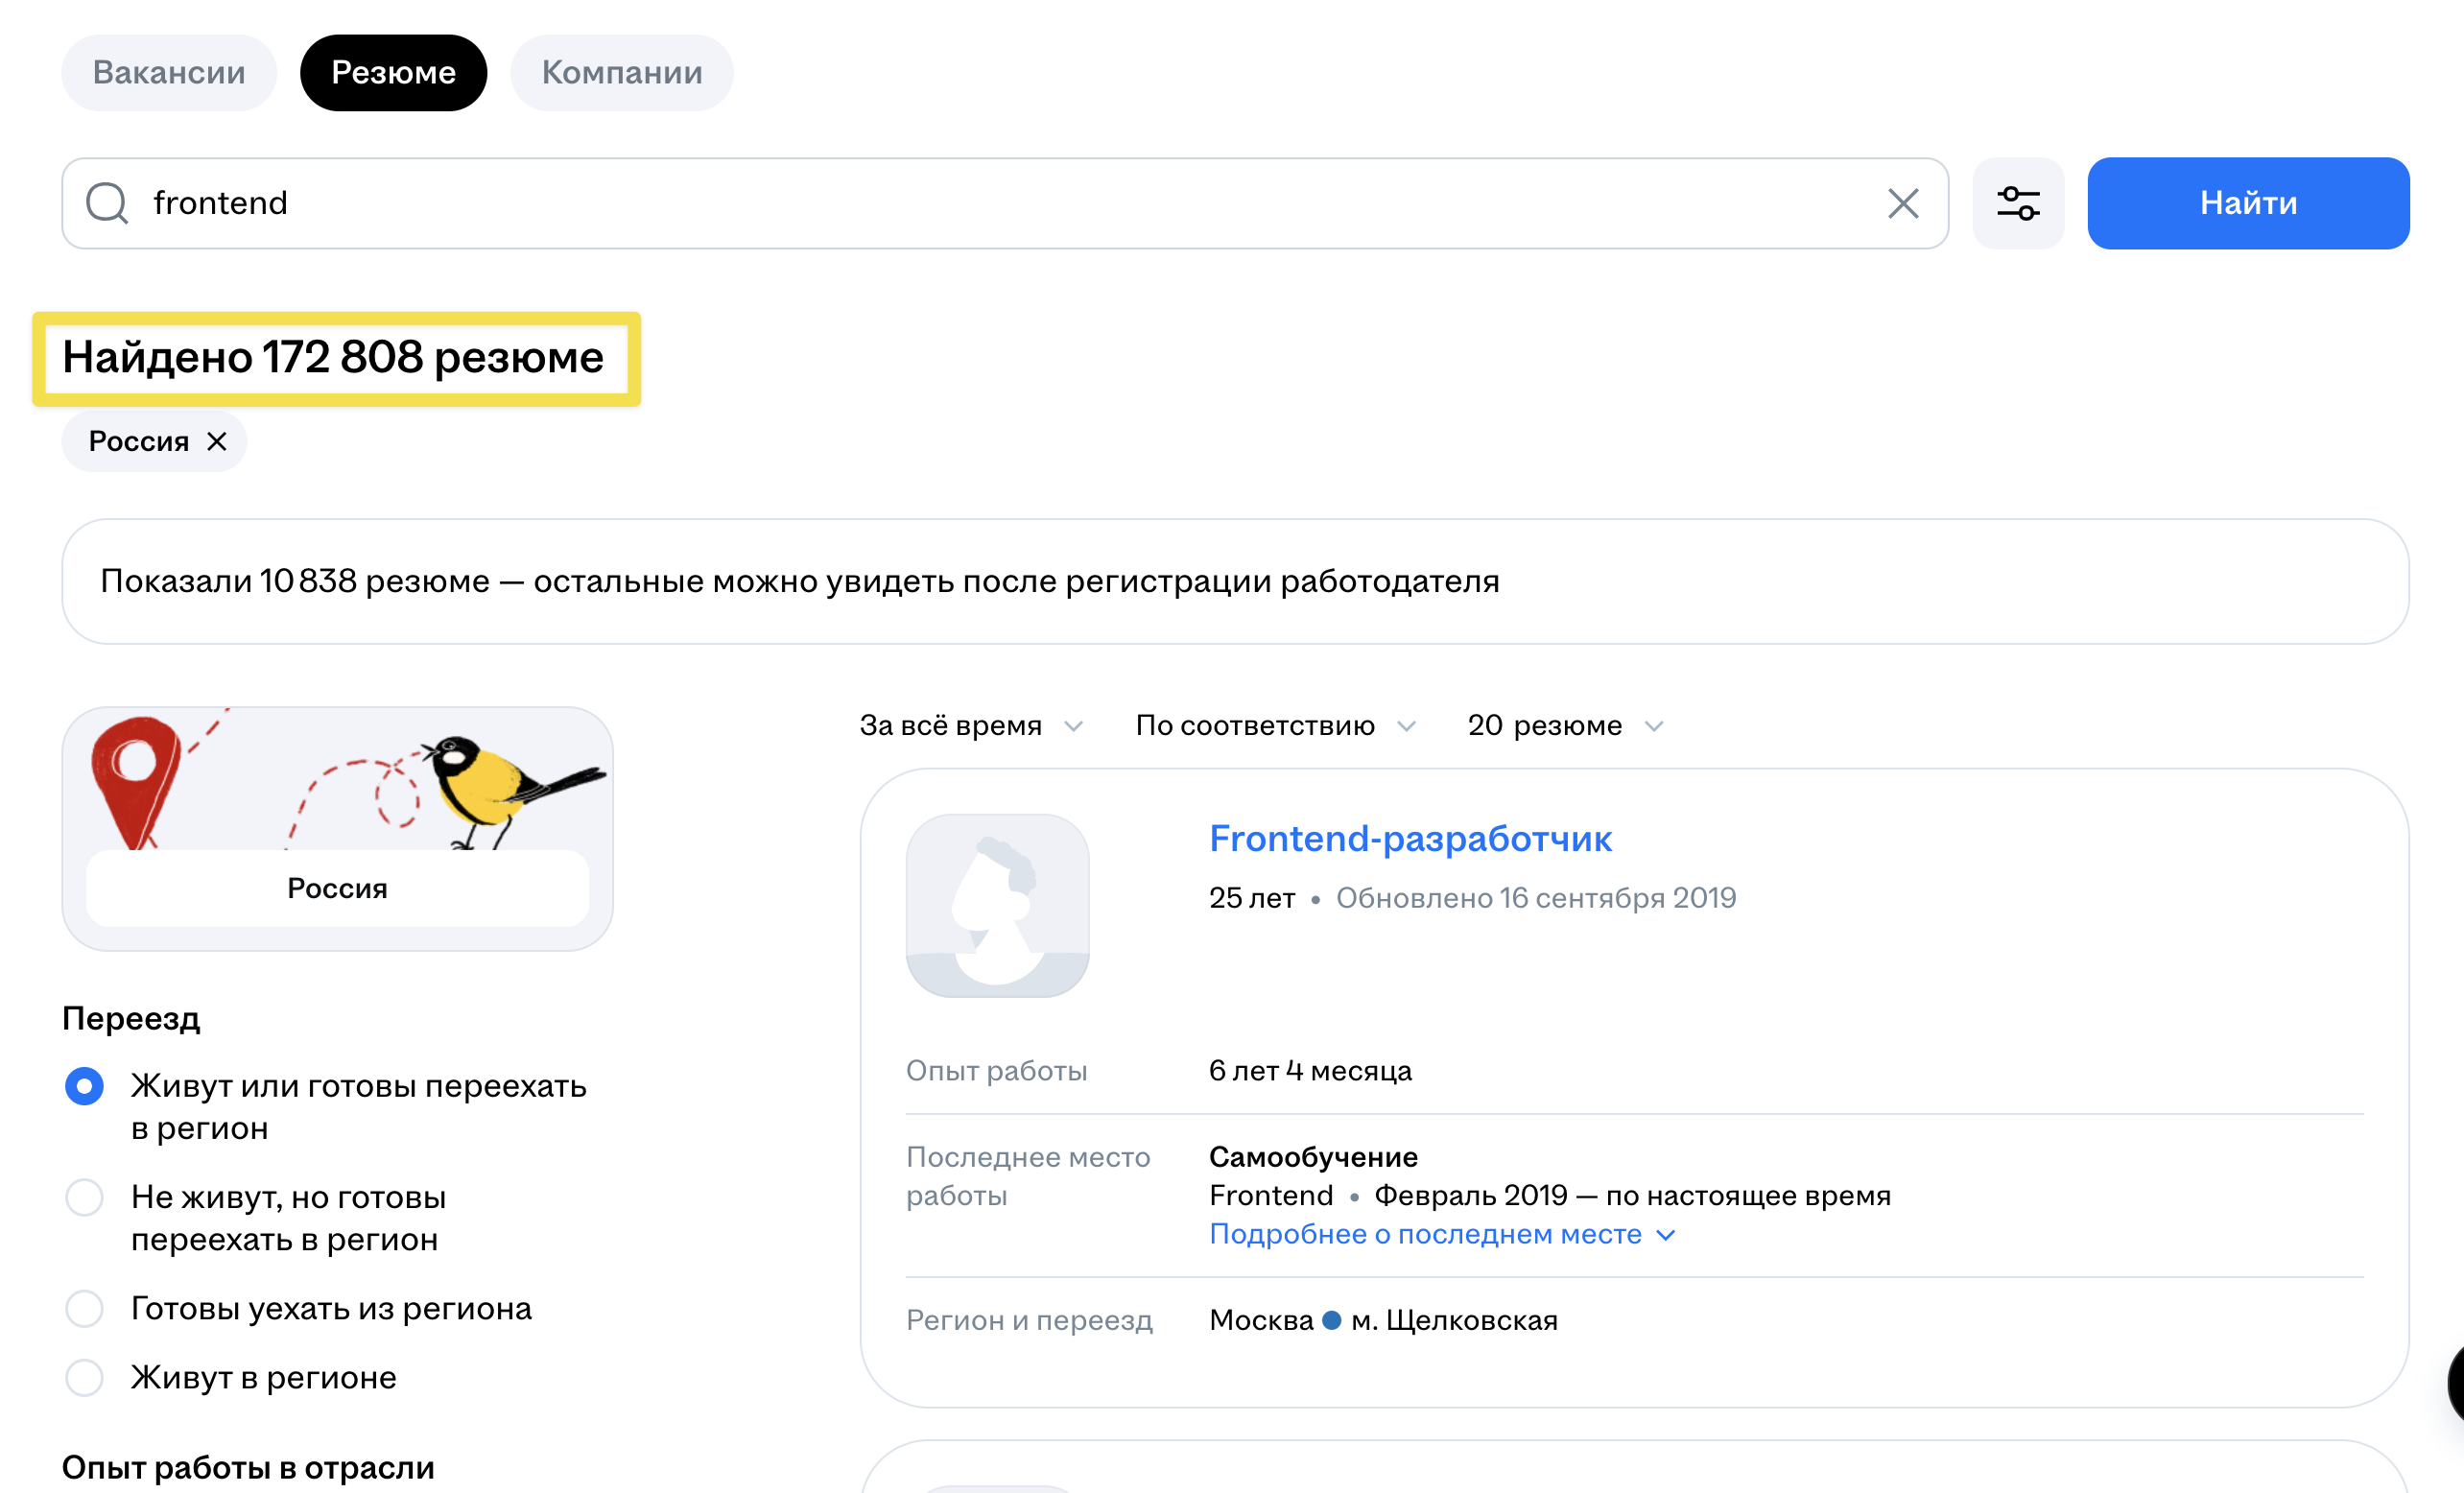Click the 'Переезд' section heading

[x=131, y=1018]
